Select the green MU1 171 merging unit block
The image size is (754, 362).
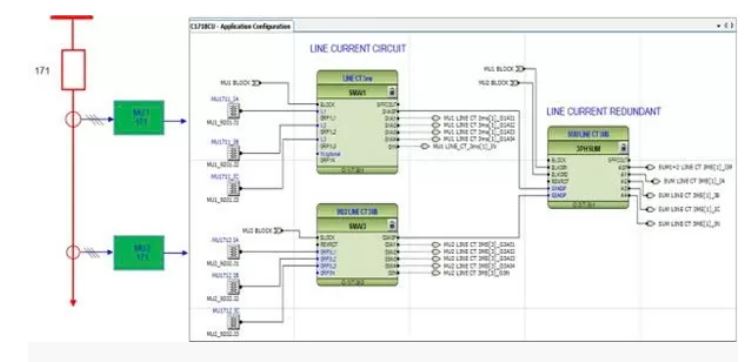138,118
